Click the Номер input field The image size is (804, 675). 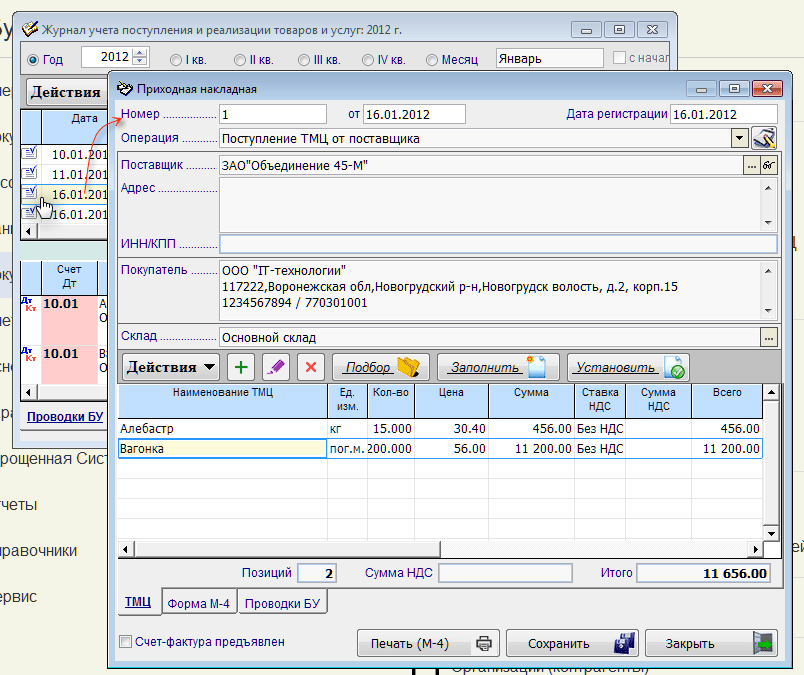pos(273,114)
